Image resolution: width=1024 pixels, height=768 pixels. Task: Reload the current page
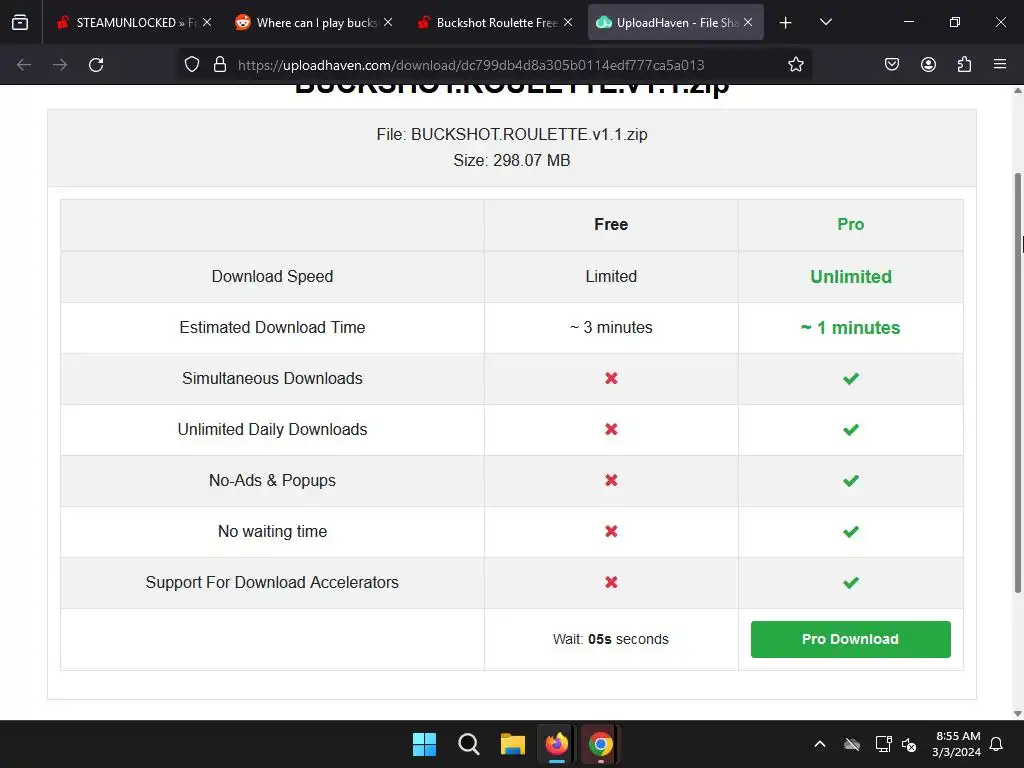coord(96,65)
